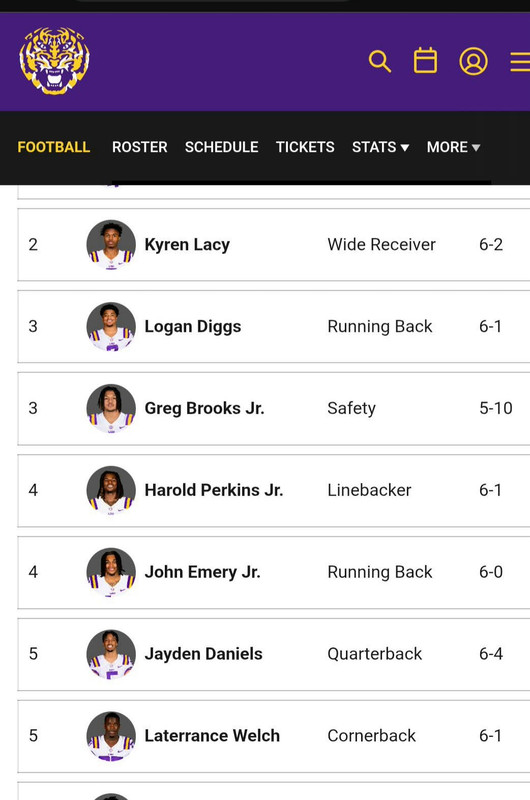Image resolution: width=530 pixels, height=800 pixels.
Task: Click the LSU tiger logo
Action: (x=55, y=61)
